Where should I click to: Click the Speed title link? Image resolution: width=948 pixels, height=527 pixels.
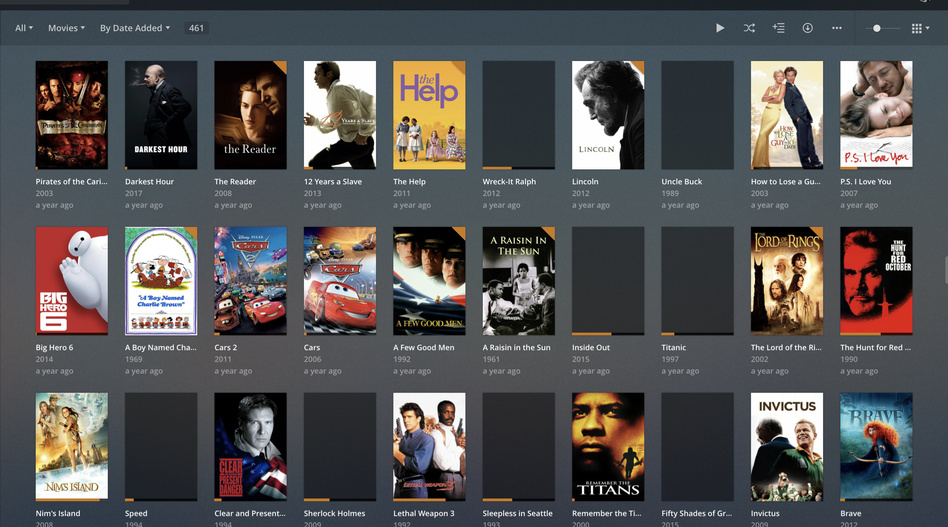(x=136, y=514)
